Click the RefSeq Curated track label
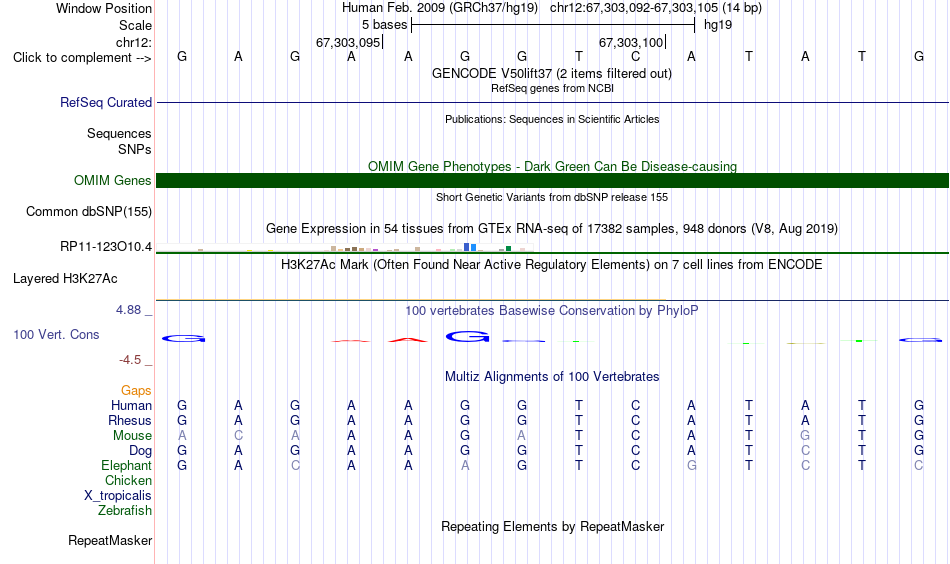Viewport: 950px width, 564px height. (x=105, y=102)
